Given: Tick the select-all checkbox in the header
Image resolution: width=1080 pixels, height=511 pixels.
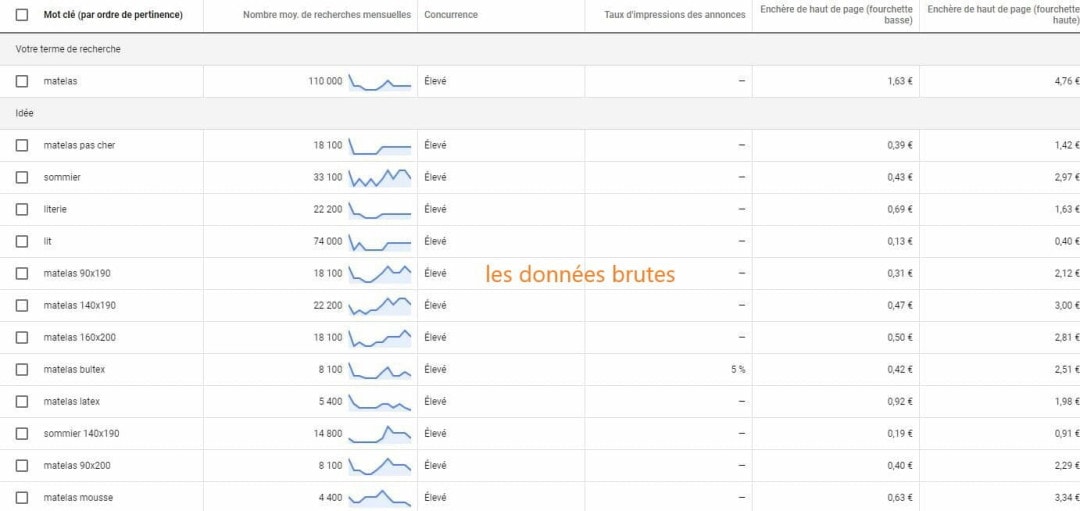Looking at the screenshot, I should click(x=22, y=15).
